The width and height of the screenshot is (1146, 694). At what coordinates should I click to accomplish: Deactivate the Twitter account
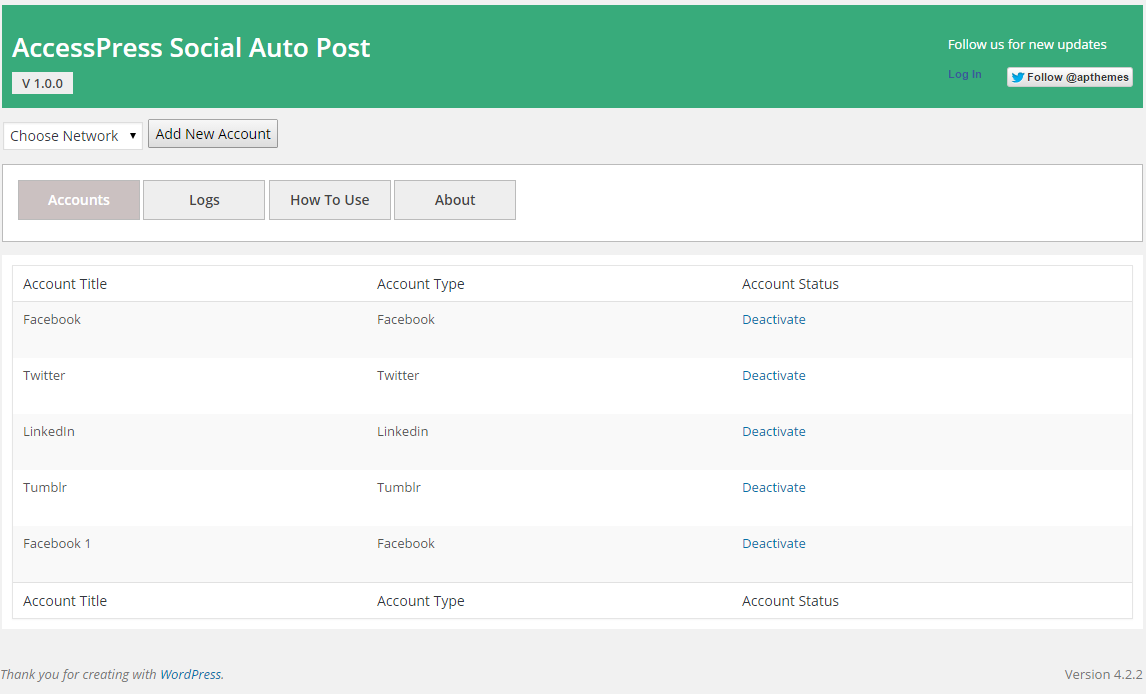(x=773, y=376)
